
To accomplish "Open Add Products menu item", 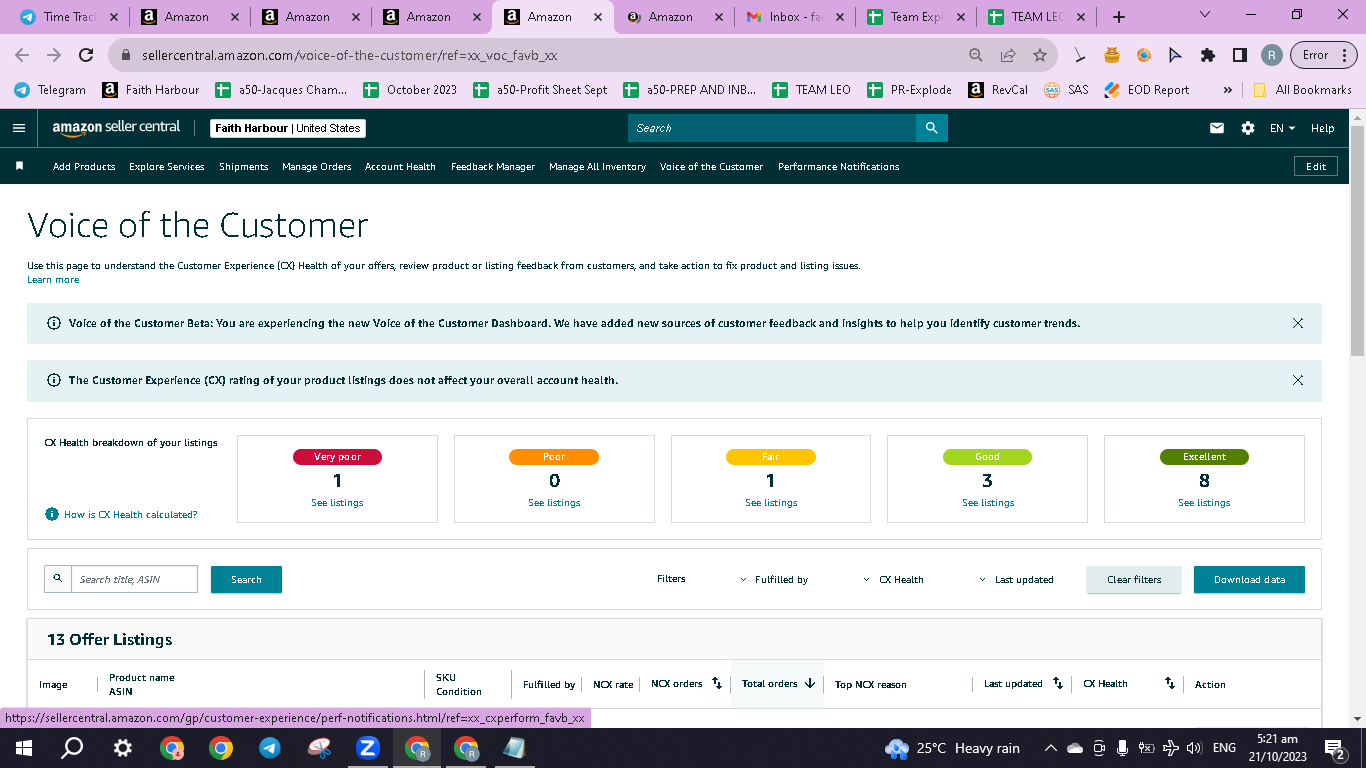I will coord(84,167).
